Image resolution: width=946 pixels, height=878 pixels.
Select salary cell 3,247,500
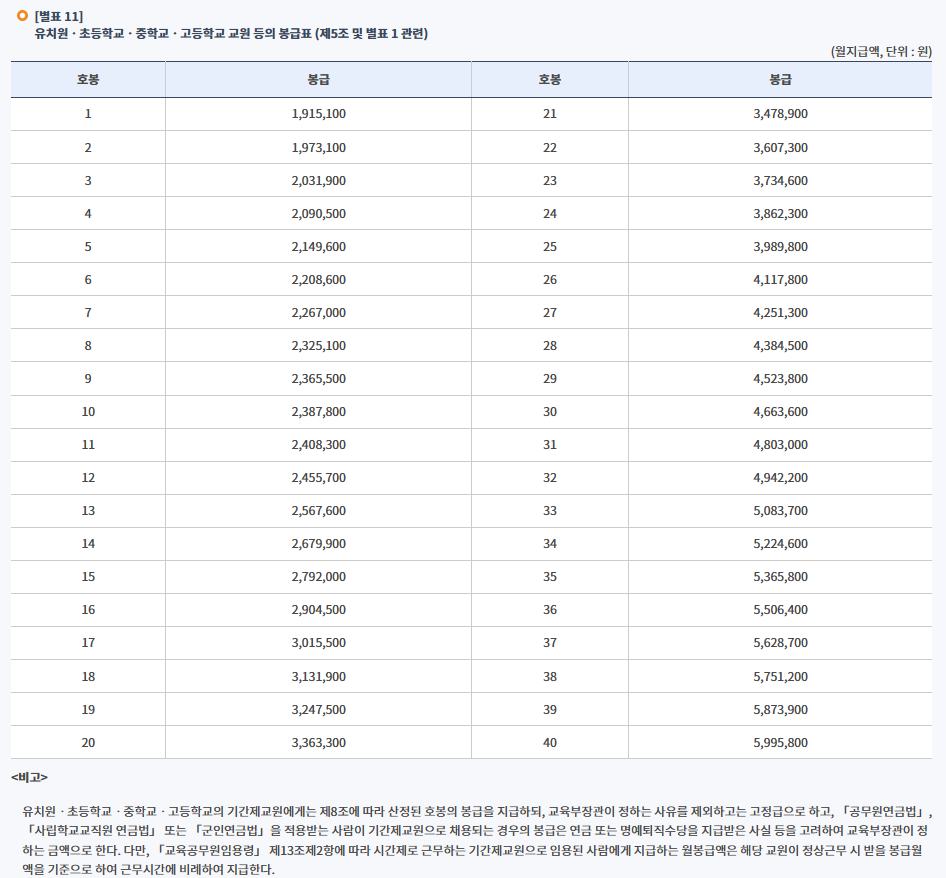point(319,710)
